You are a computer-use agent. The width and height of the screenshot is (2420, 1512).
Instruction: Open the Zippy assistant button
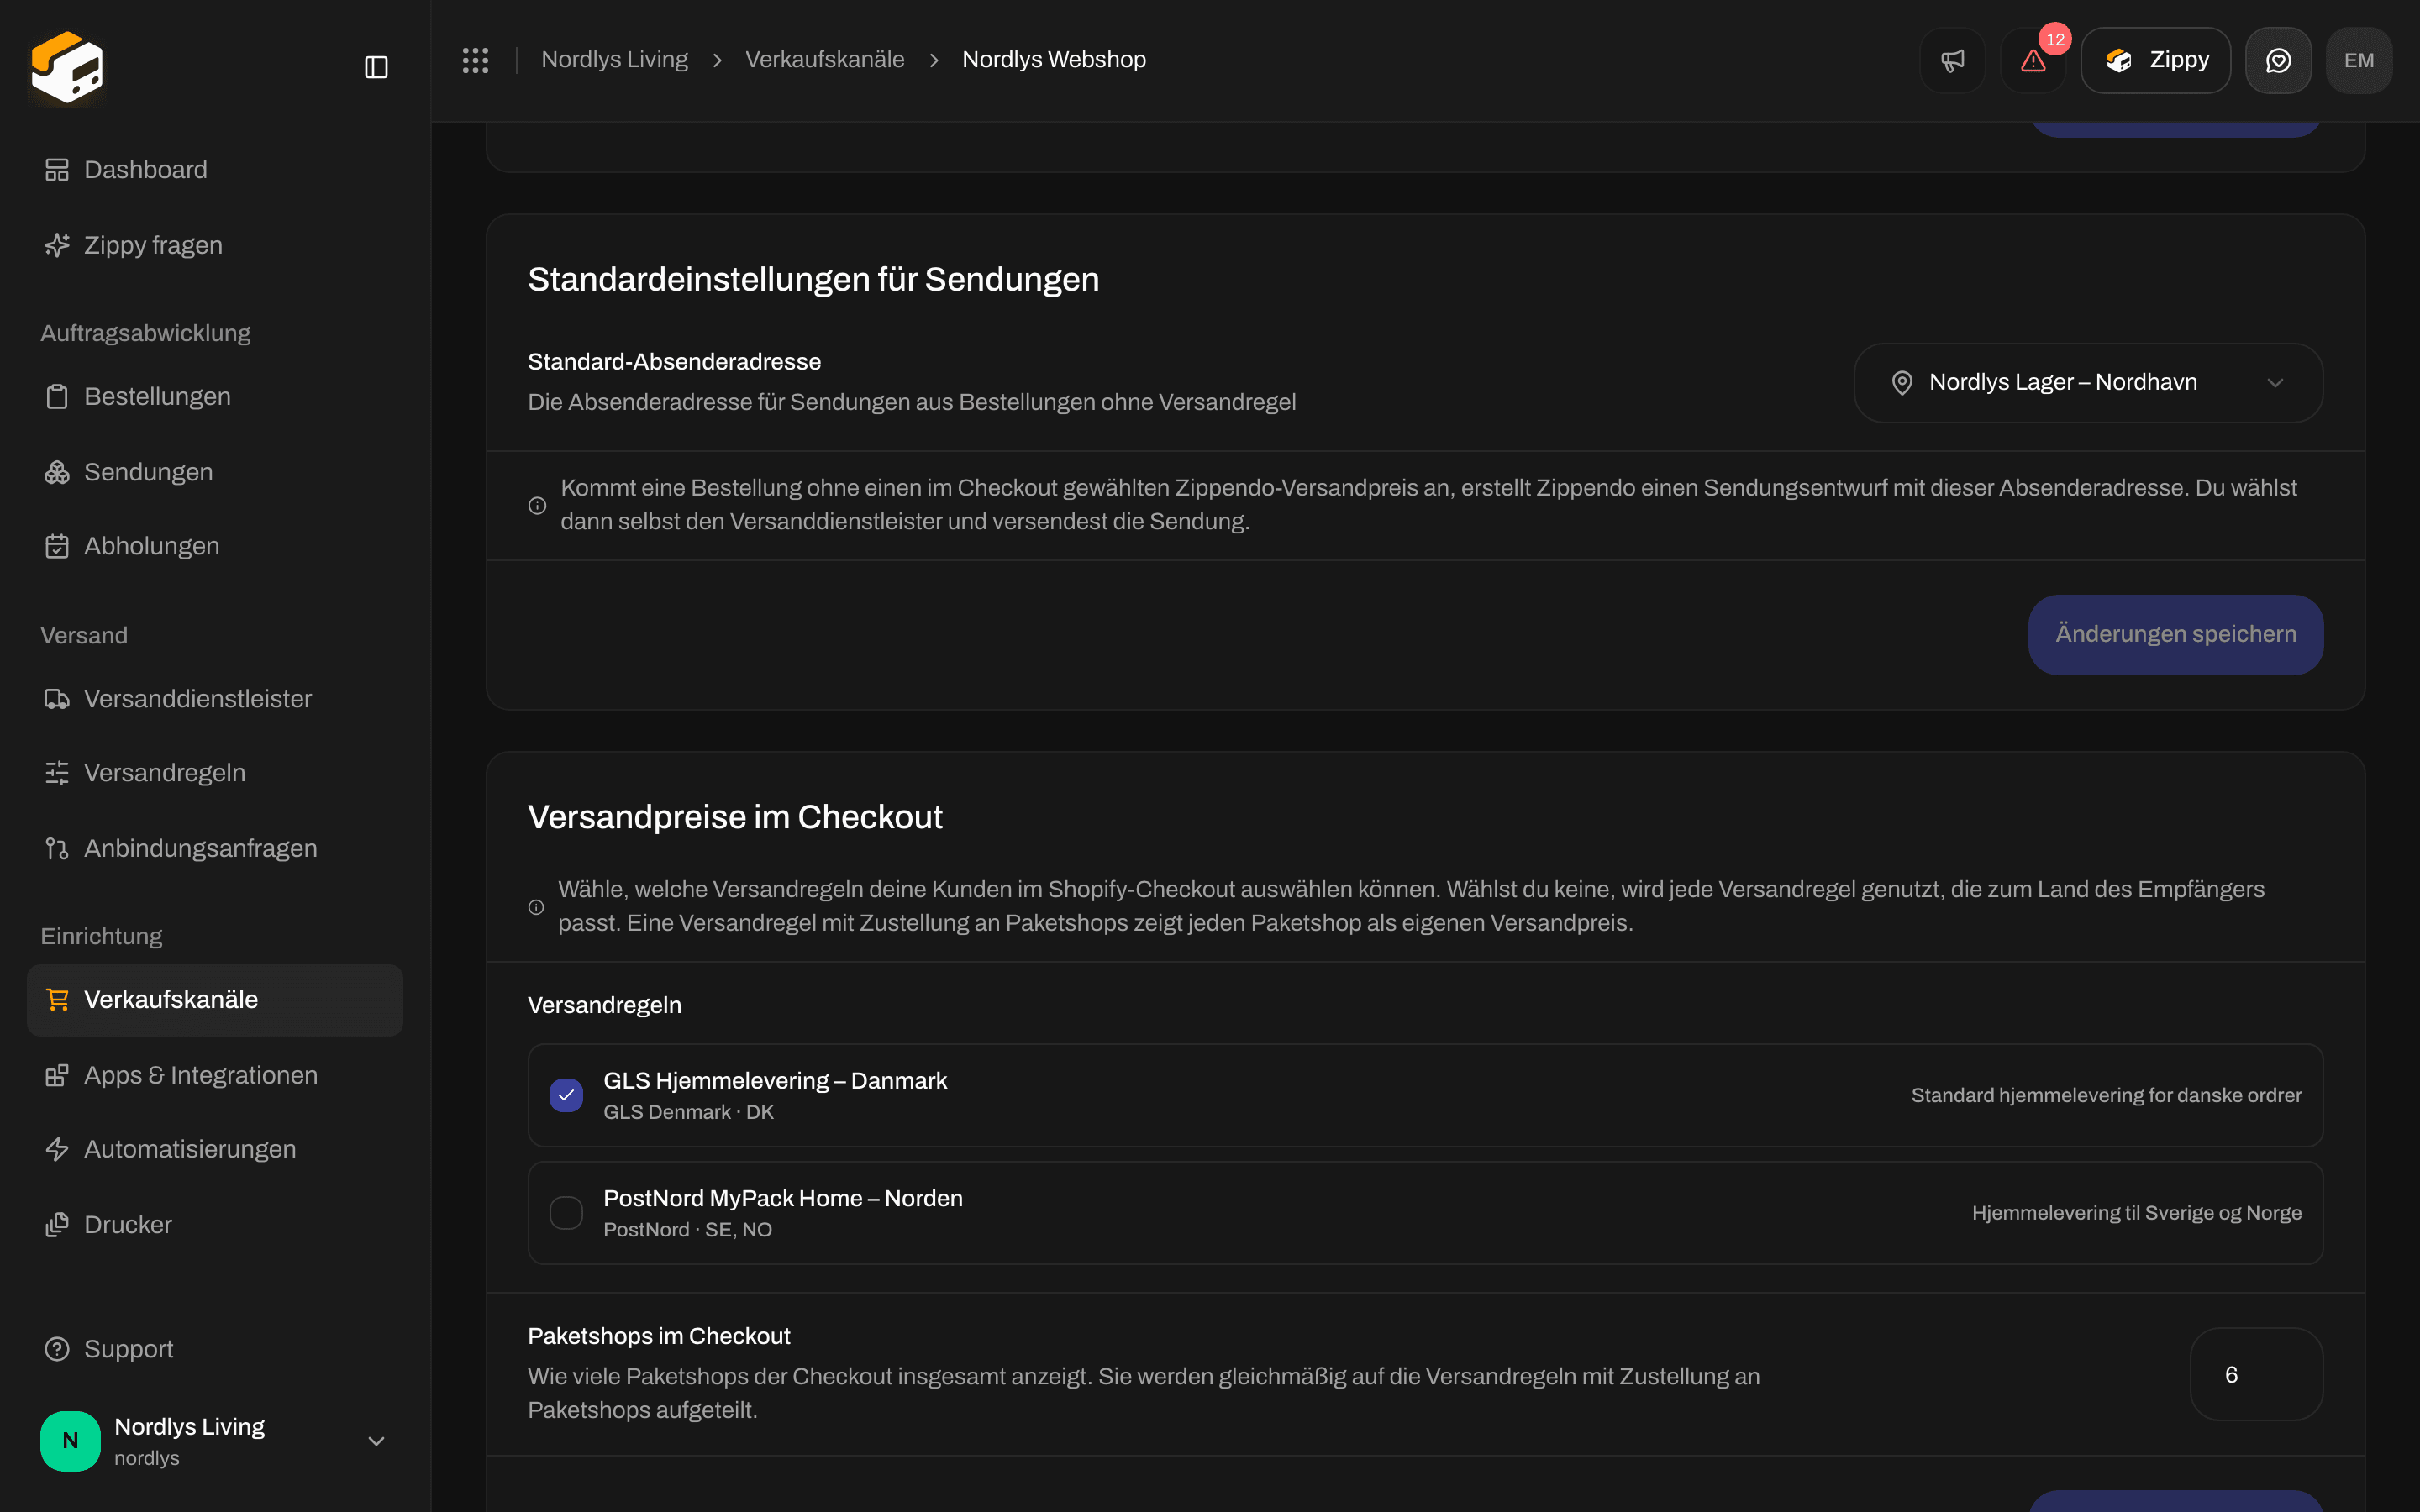click(2155, 60)
